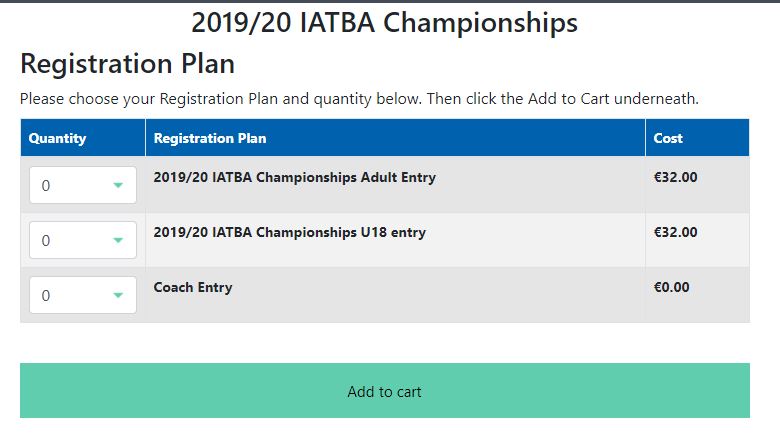Click the 'Please choose your Registration Plan' instruction text
Screen dimensions: 780x437
[359, 99]
